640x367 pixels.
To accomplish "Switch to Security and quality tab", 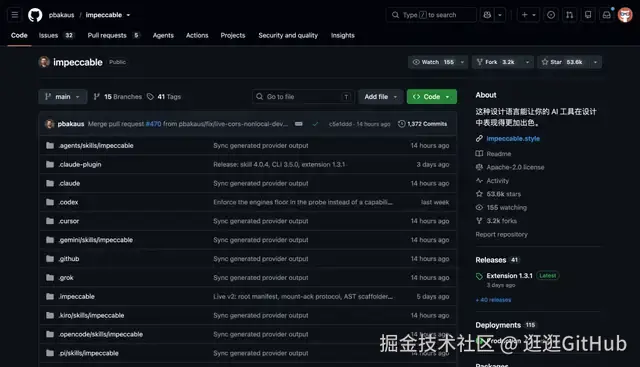I will [x=288, y=36].
